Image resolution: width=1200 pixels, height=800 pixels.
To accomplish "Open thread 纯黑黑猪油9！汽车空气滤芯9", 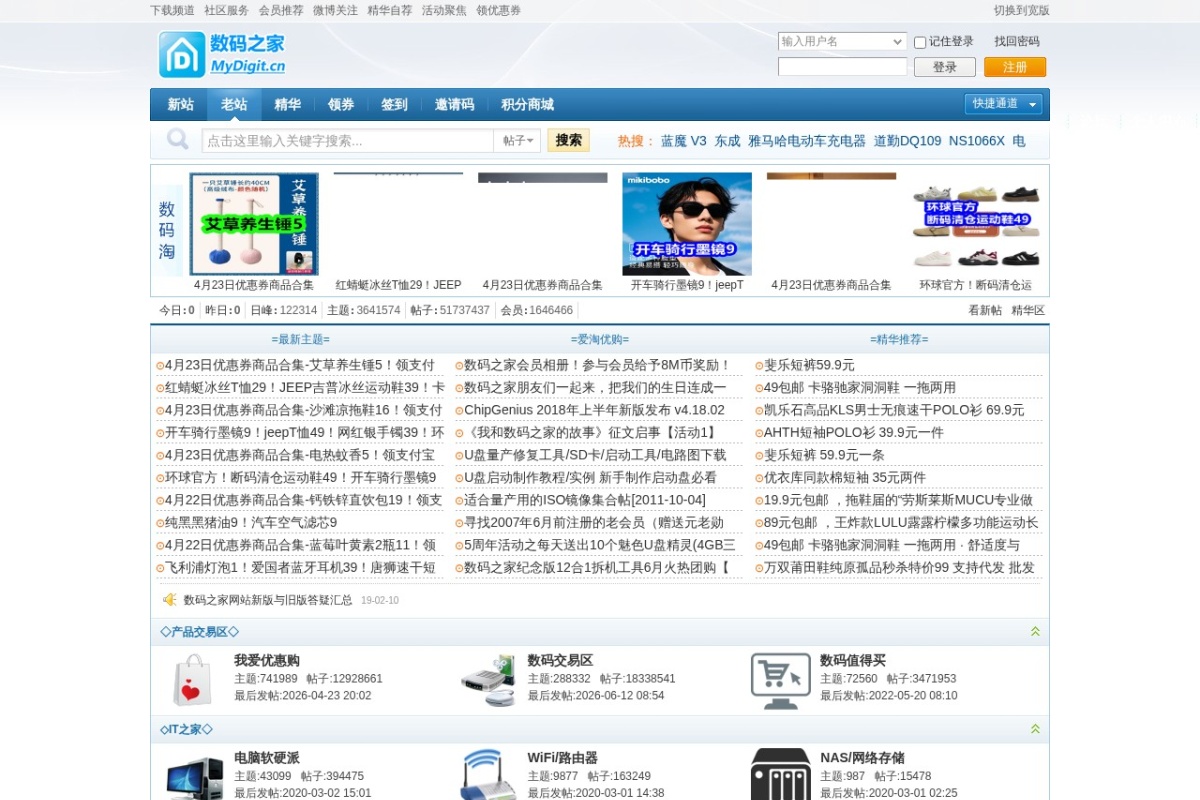I will pos(251,522).
